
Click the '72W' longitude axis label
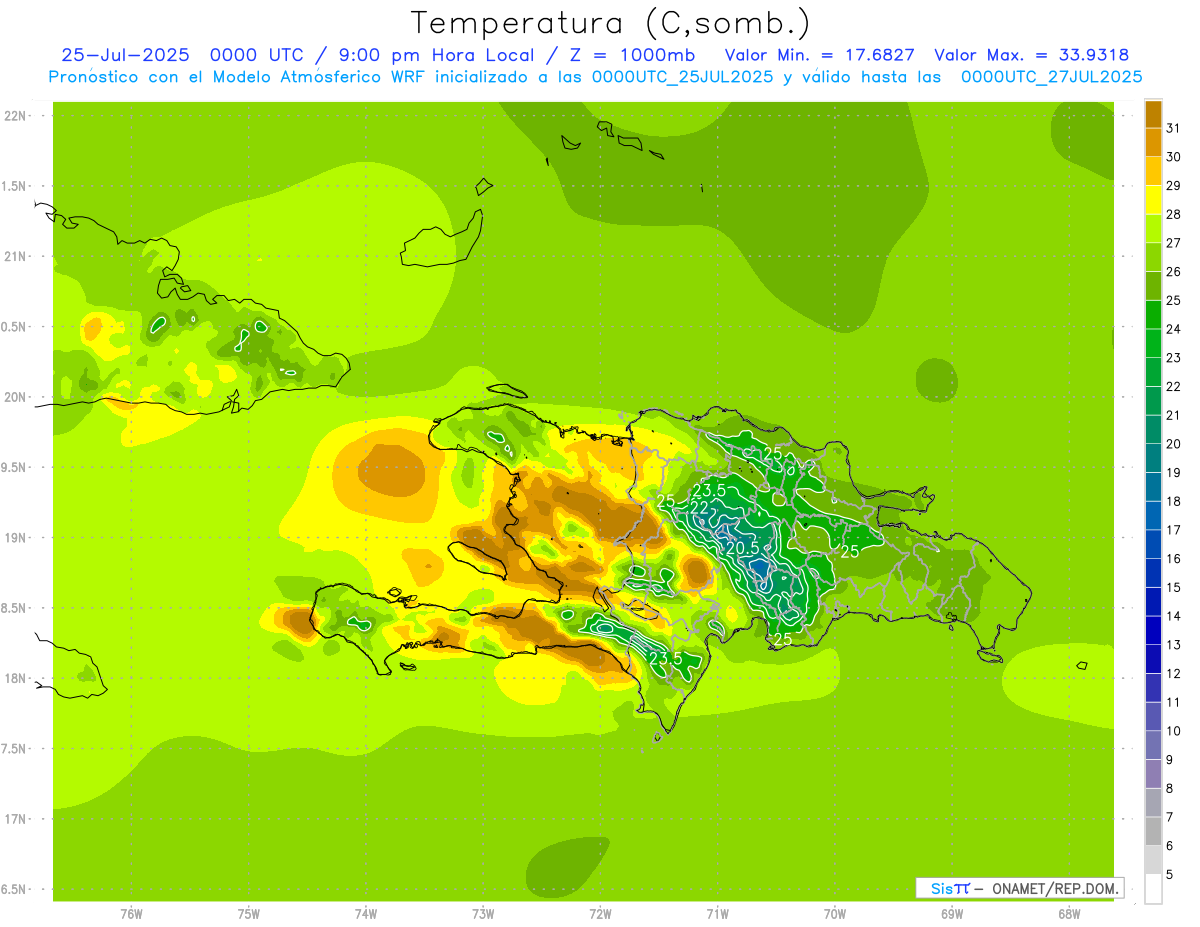point(600,914)
